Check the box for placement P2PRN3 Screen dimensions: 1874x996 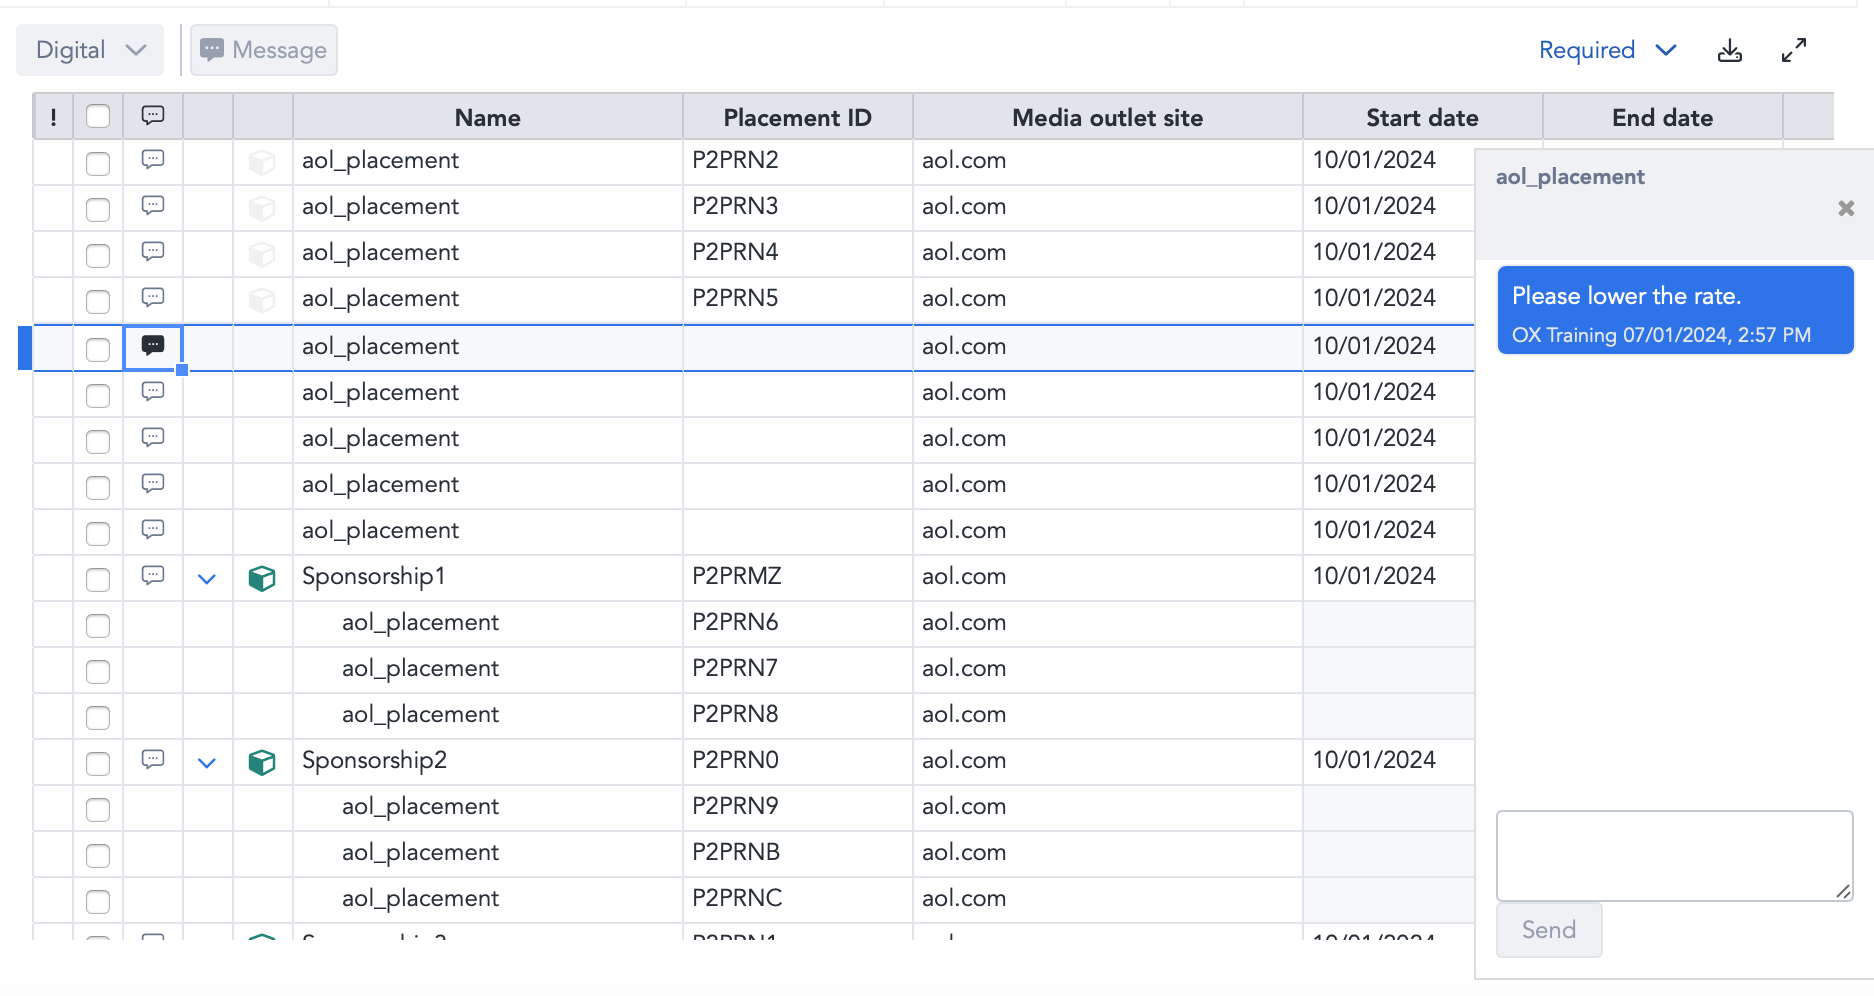98,209
